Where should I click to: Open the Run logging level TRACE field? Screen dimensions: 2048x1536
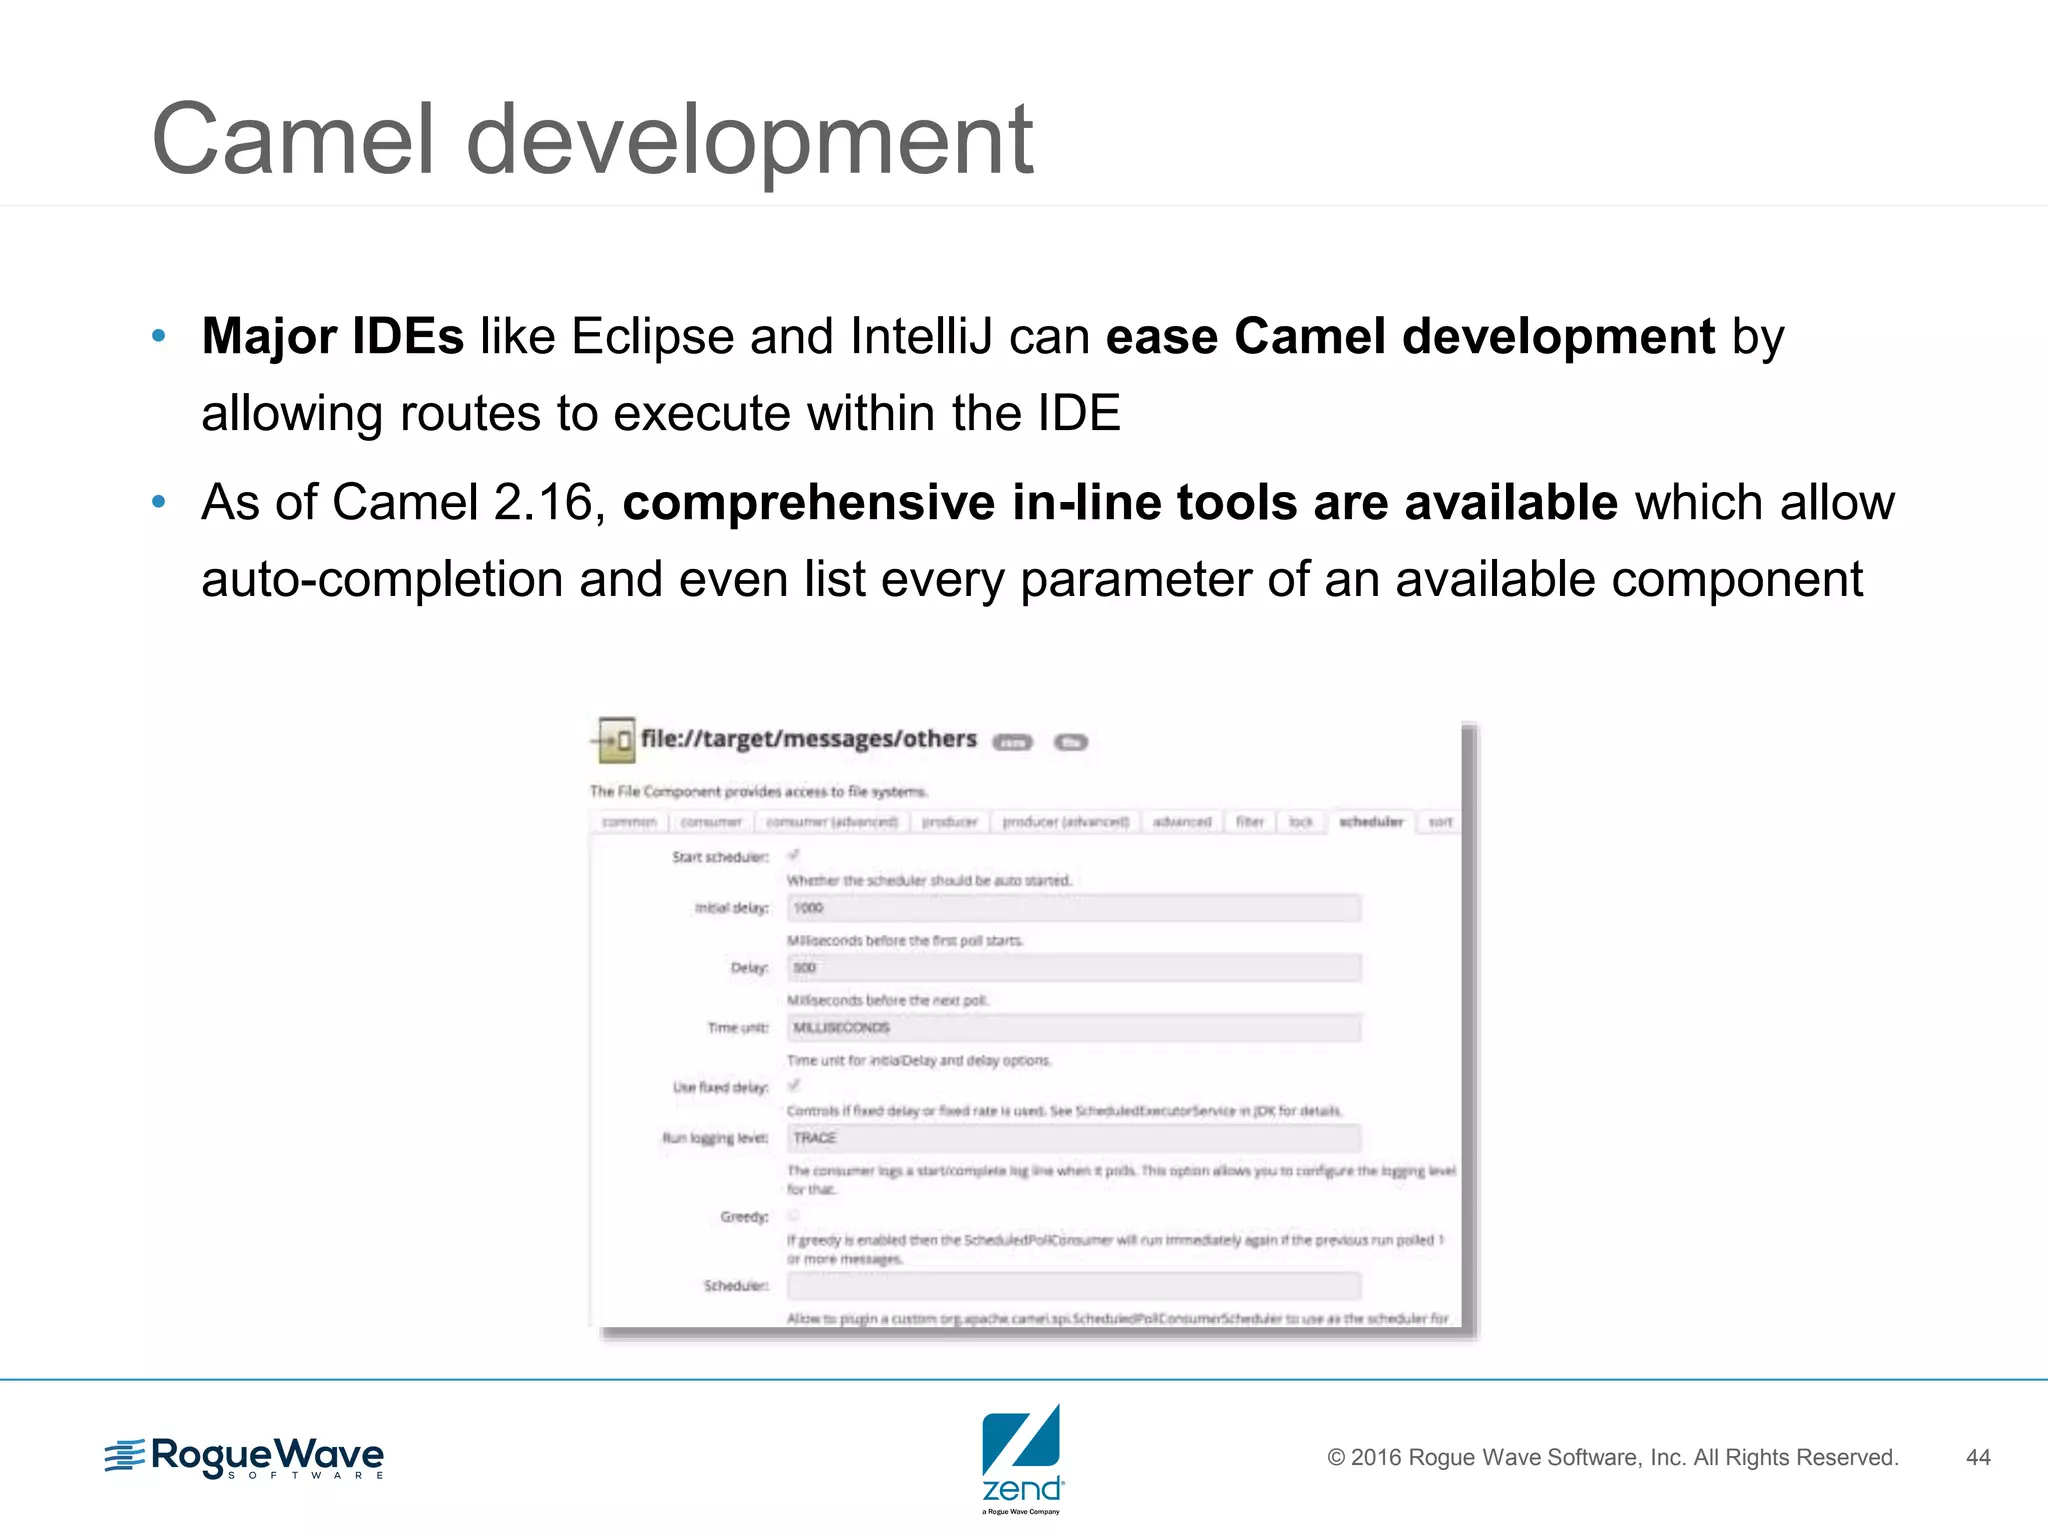1073,1138
